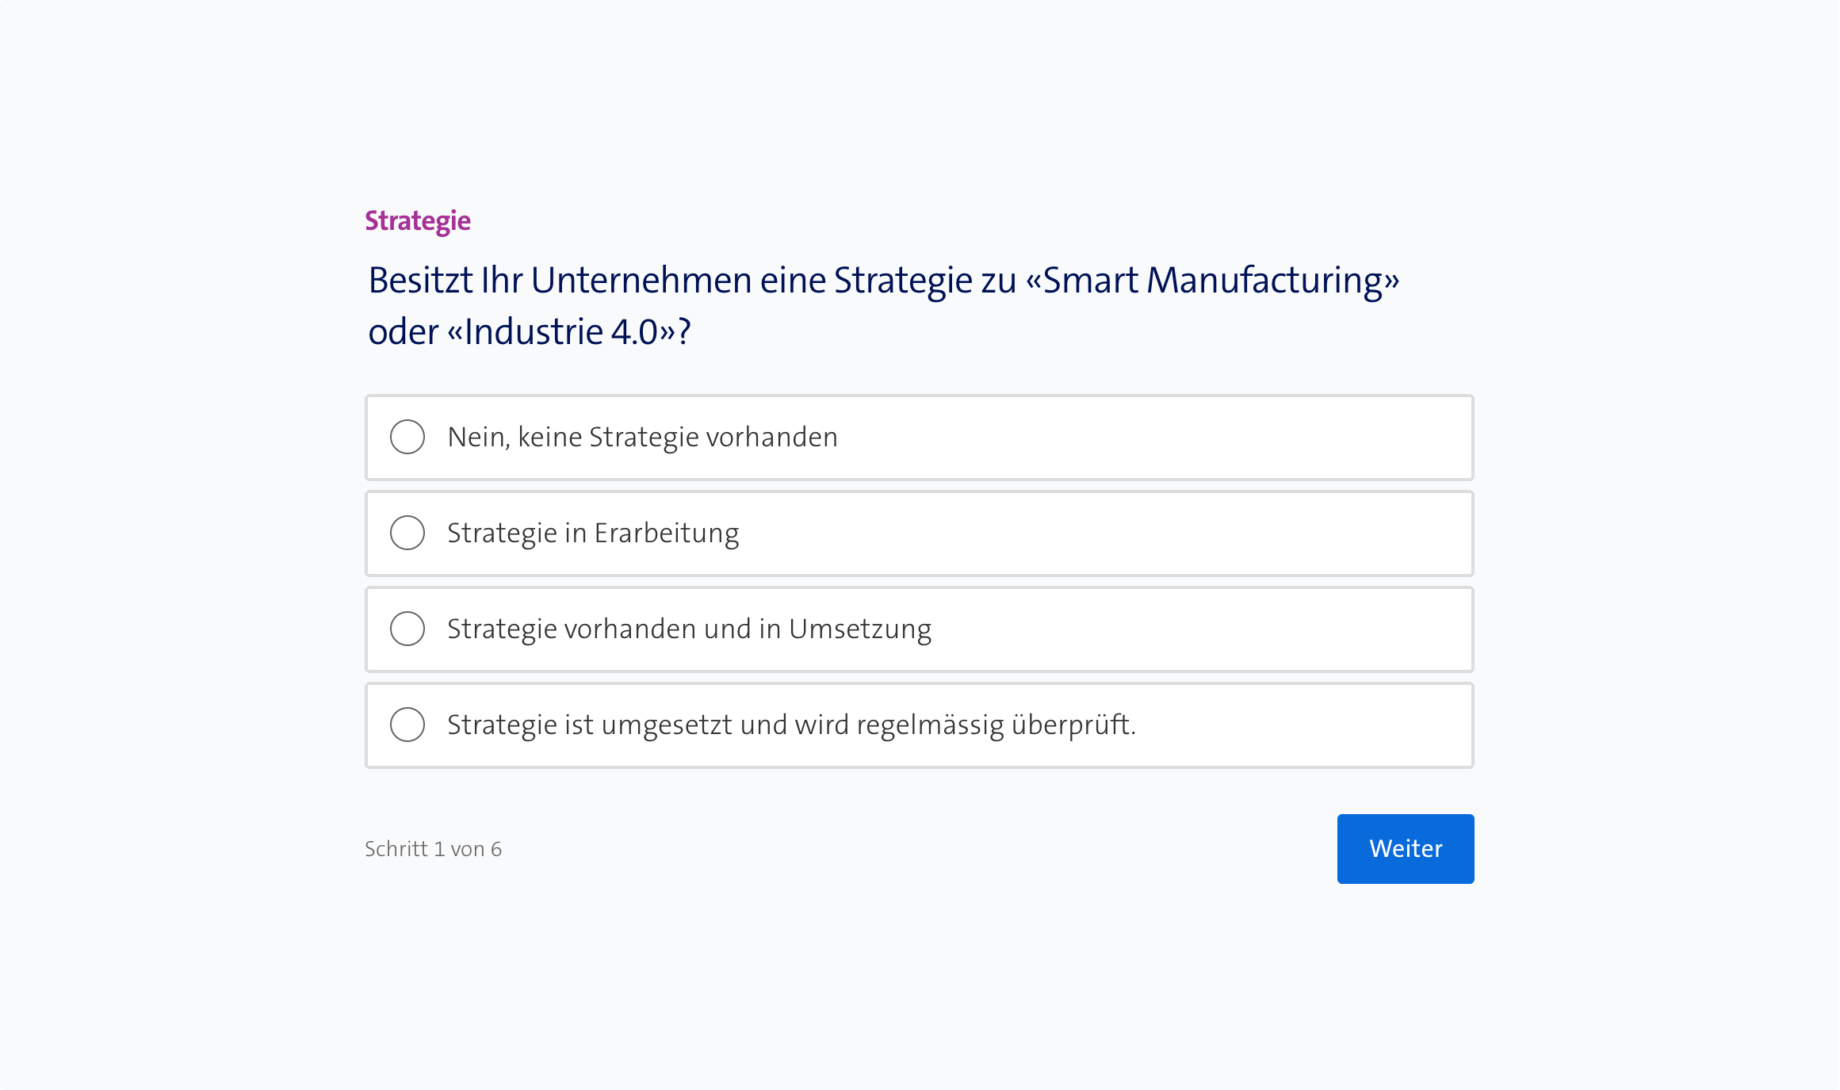
Task: Click the words «Smart Manufacturing» in the question
Action: tap(1212, 281)
